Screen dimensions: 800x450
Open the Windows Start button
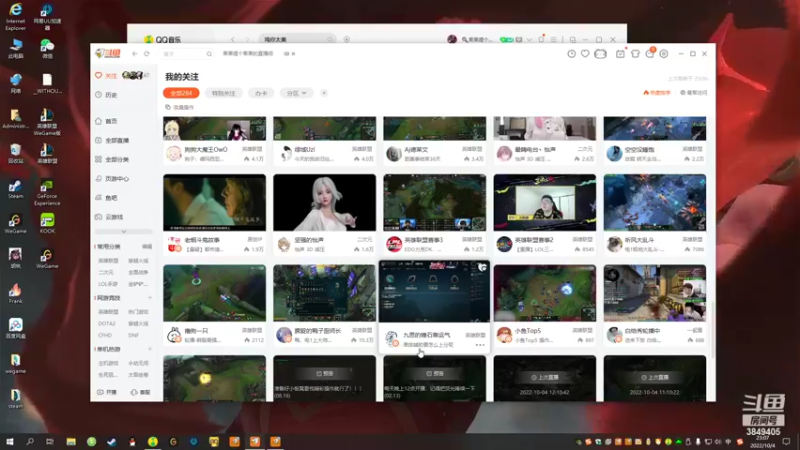coord(10,441)
